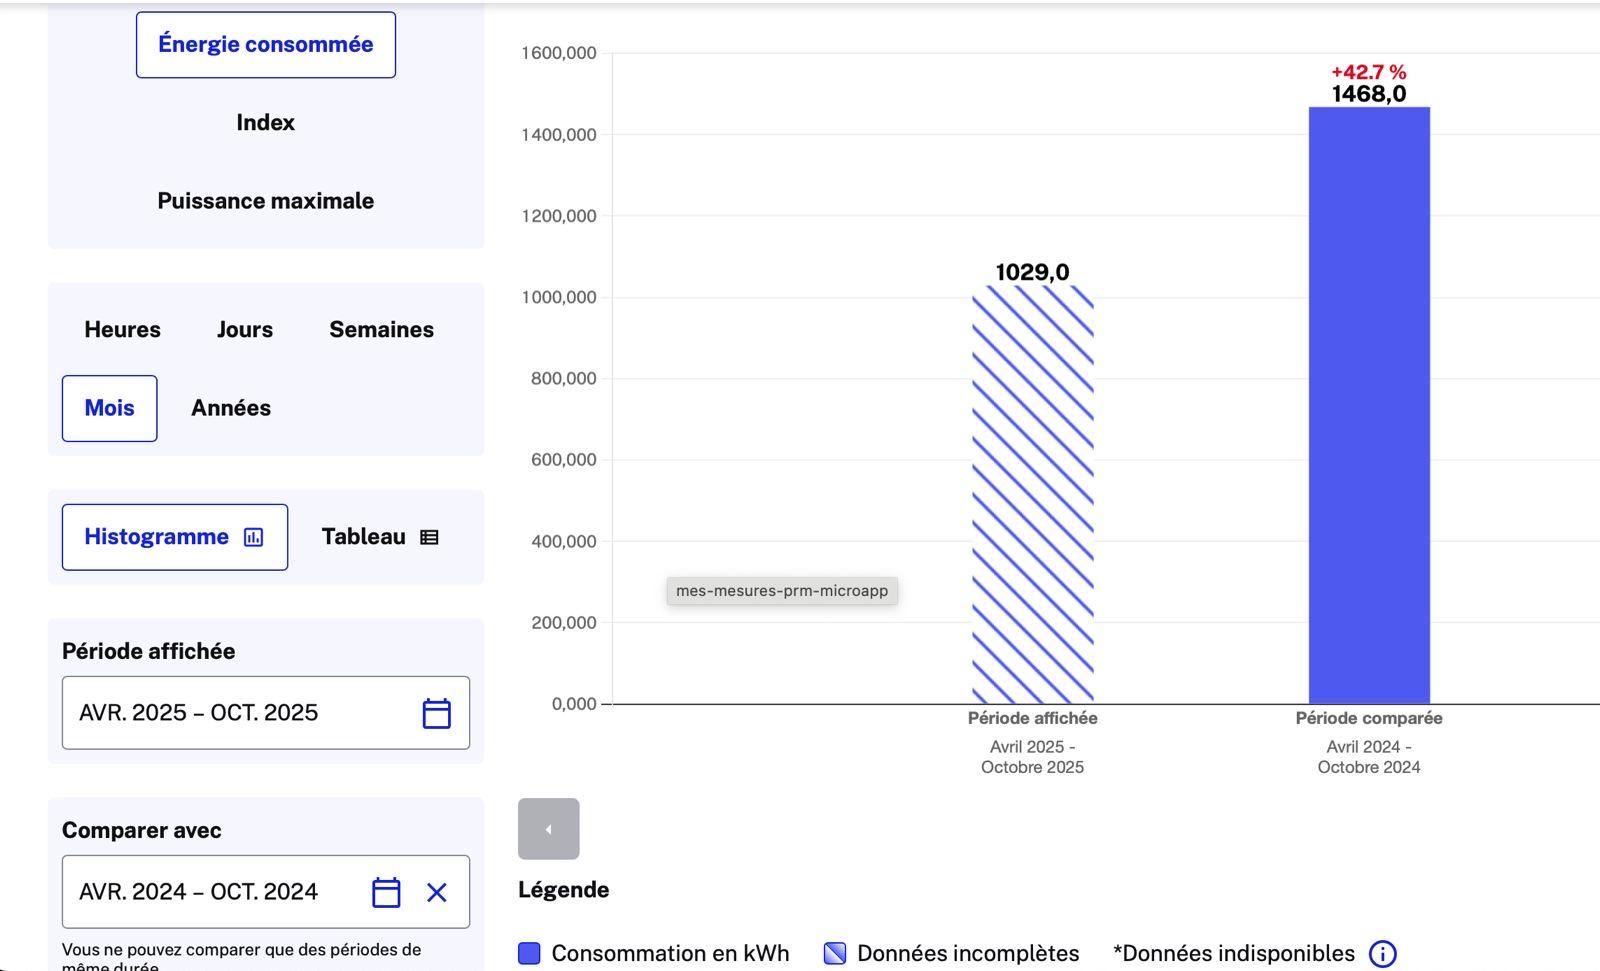Switch to the Index measurement tab
Screen dimensions: 1600x971
coord(266,123)
